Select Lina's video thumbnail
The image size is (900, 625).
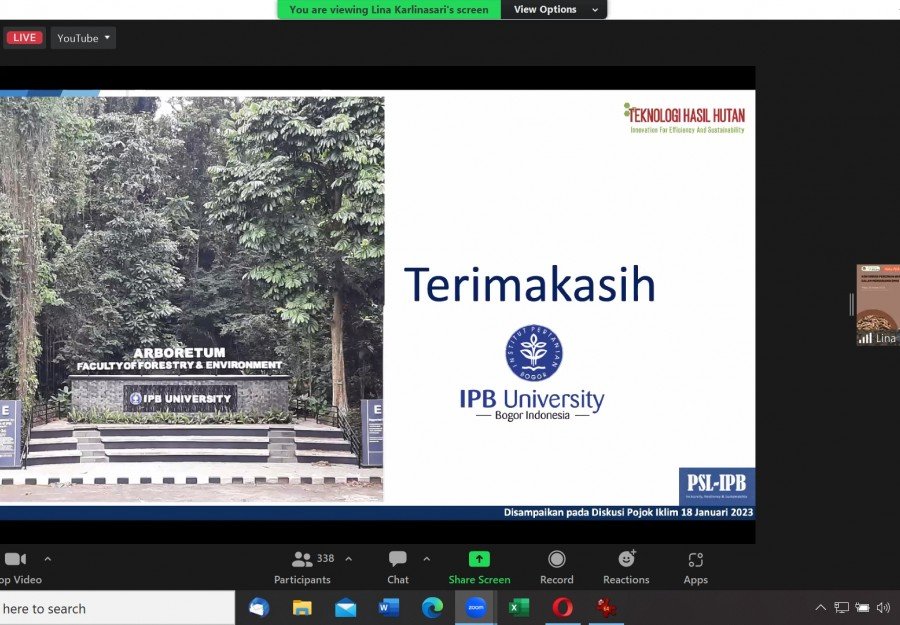[878, 305]
